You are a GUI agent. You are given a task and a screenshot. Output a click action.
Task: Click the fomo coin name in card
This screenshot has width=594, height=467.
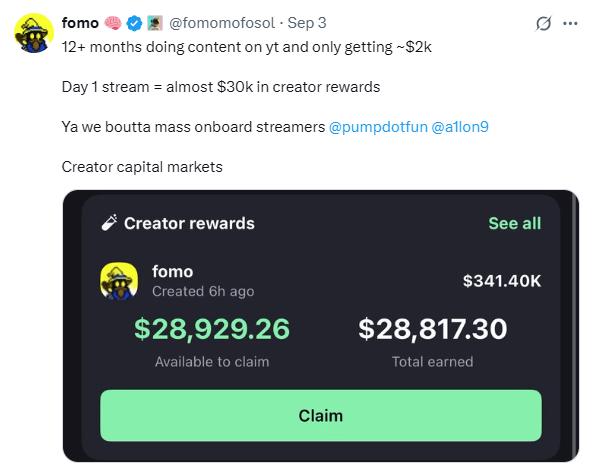pyautogui.click(x=173, y=272)
